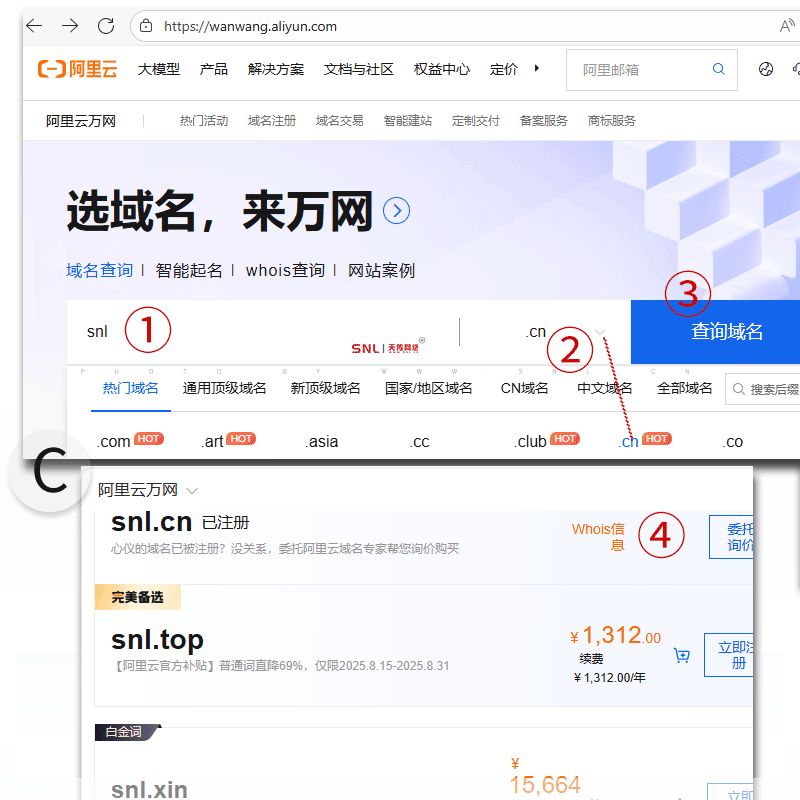Open the globe language icon
Screen dimensions: 800x800
[765, 69]
